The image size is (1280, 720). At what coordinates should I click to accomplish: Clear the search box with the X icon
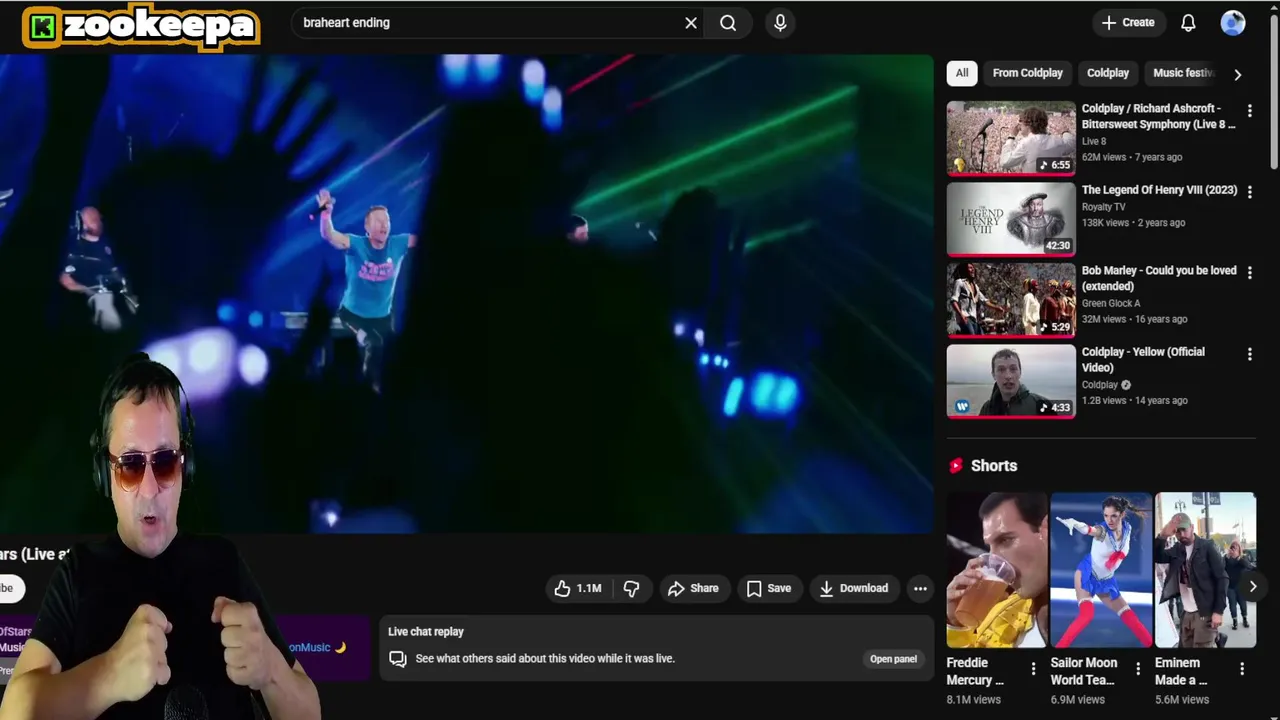pyautogui.click(x=691, y=23)
